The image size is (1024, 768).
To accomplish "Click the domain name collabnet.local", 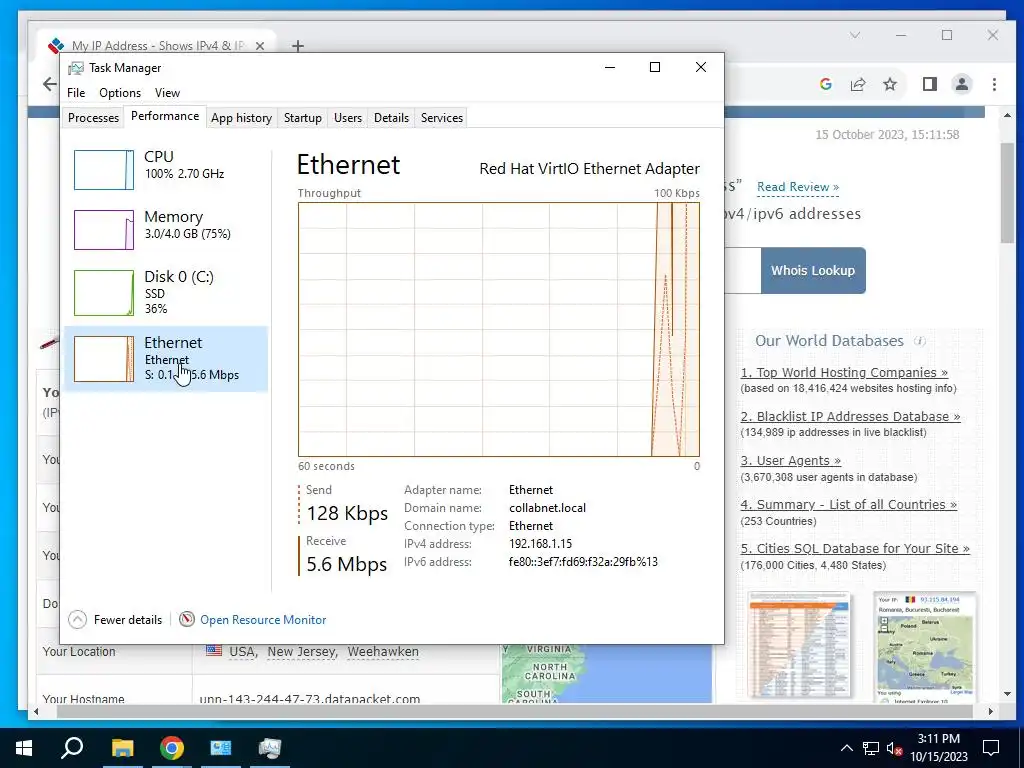I will click(x=547, y=507).
